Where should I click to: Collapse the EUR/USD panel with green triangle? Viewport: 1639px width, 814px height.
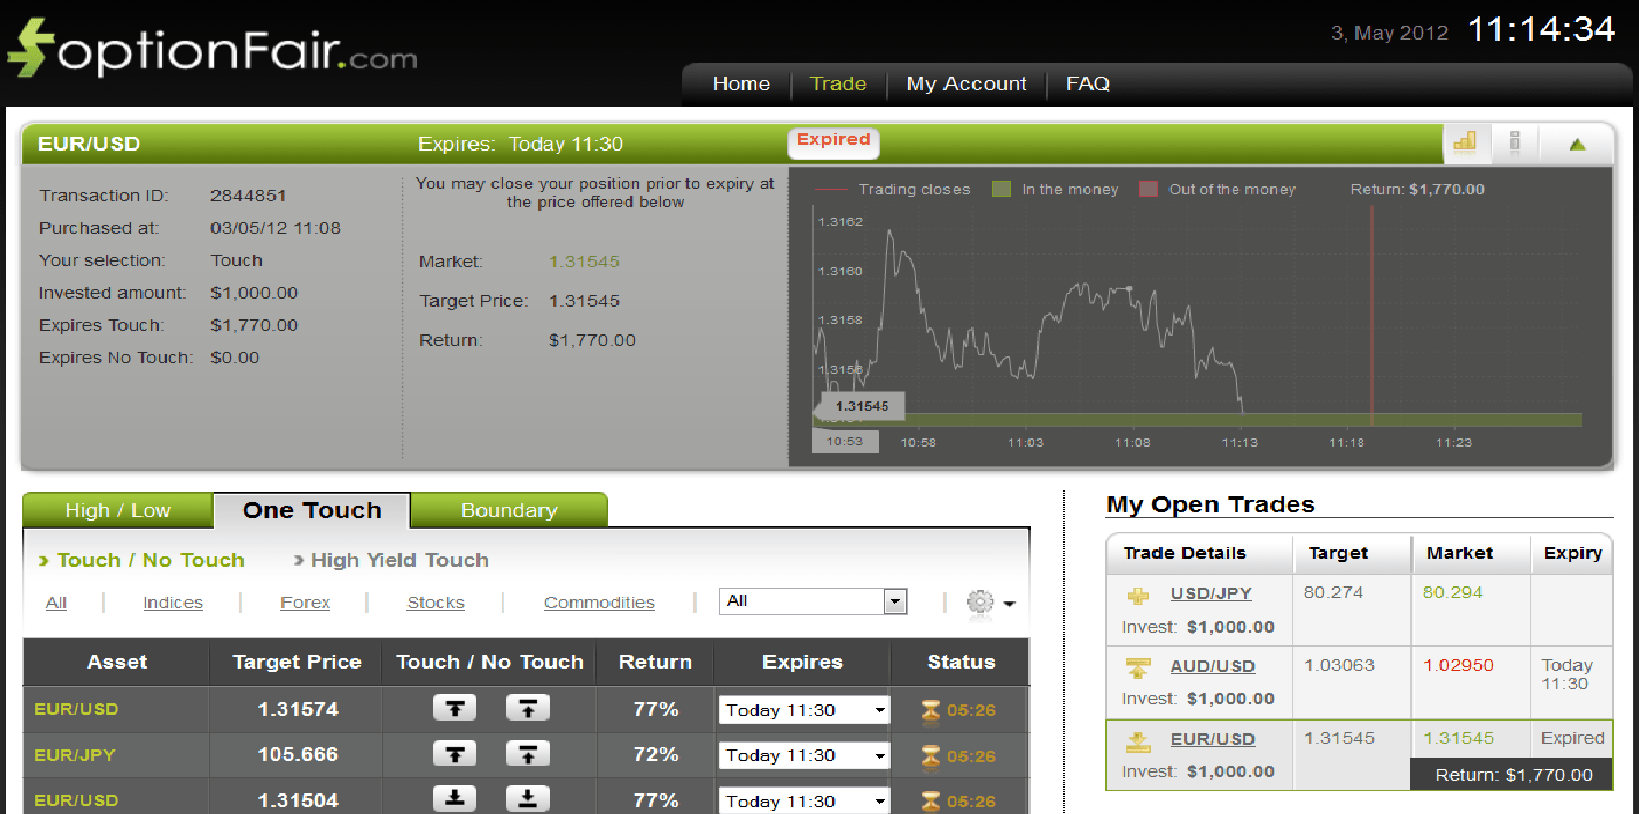point(1577,144)
